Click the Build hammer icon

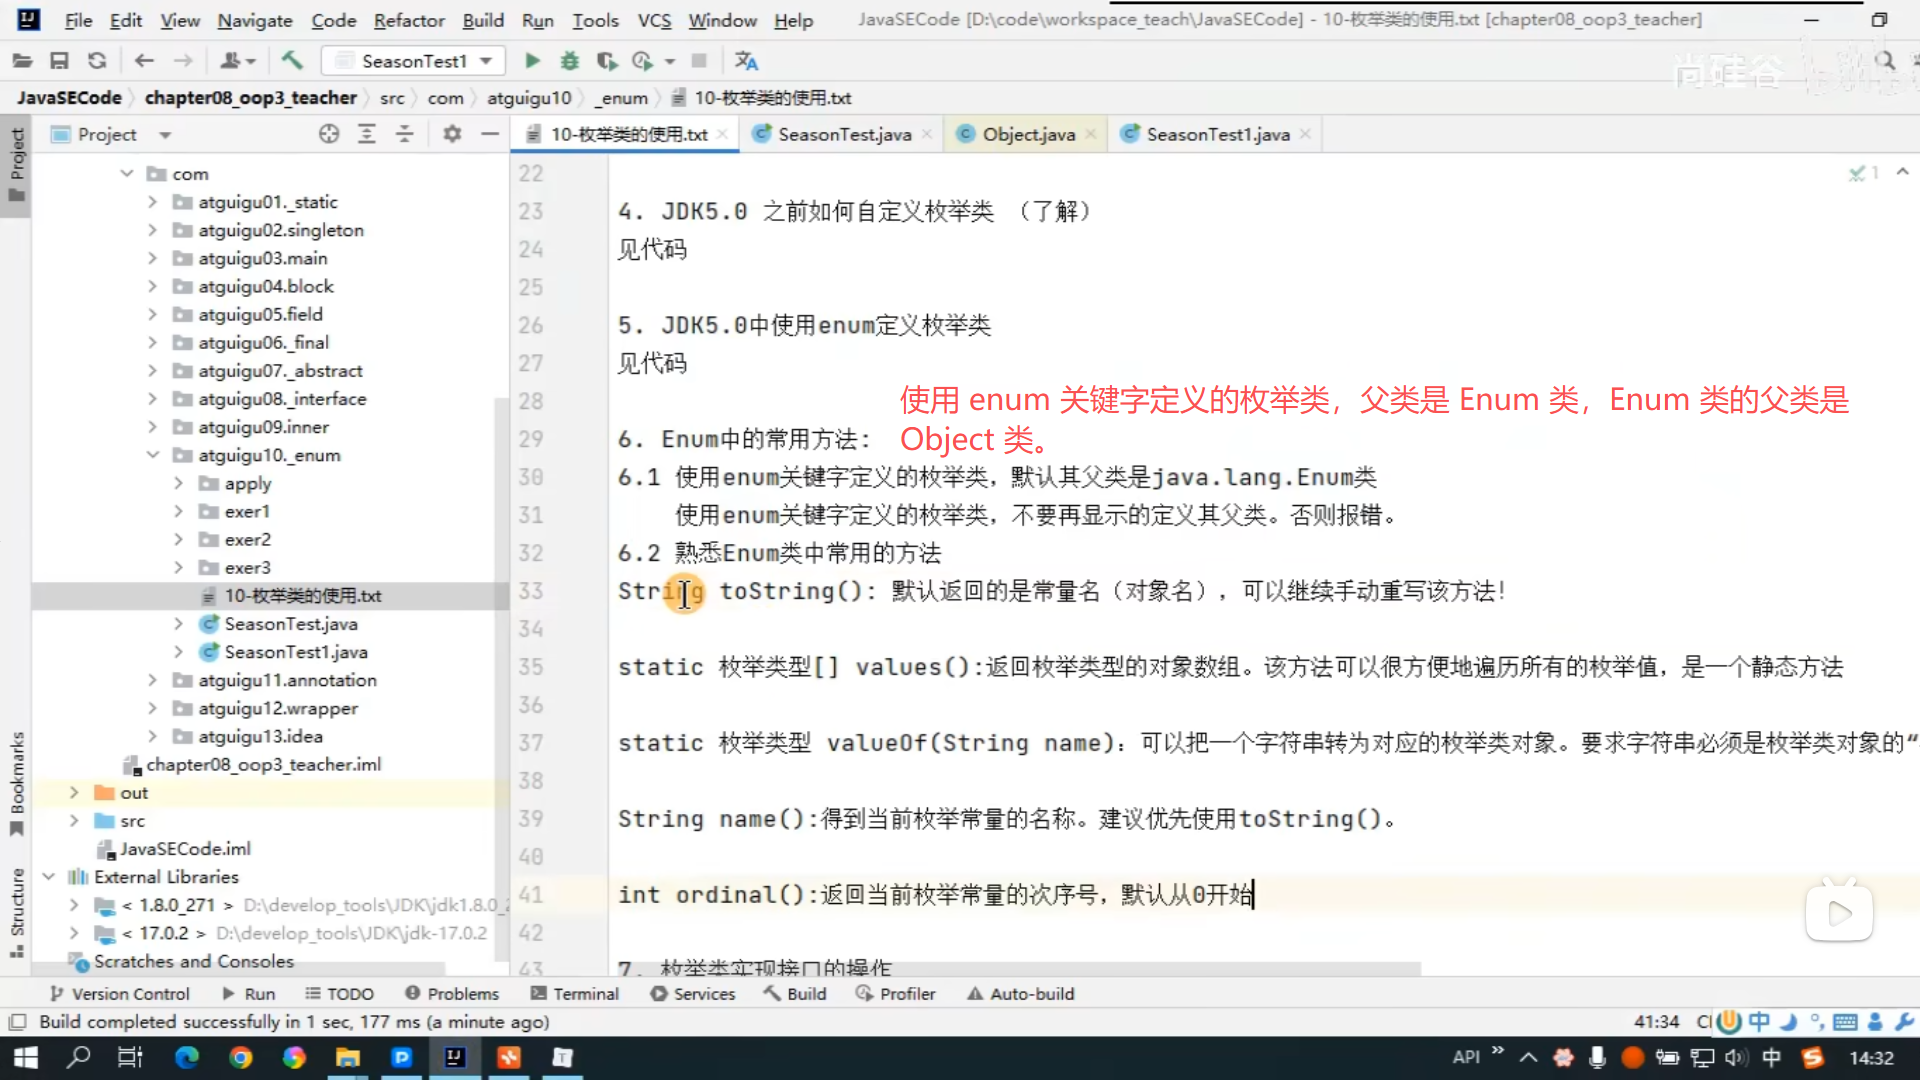coord(292,61)
